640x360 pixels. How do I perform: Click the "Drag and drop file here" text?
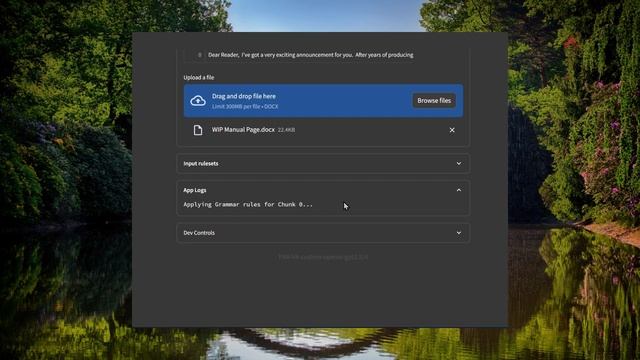click(244, 96)
